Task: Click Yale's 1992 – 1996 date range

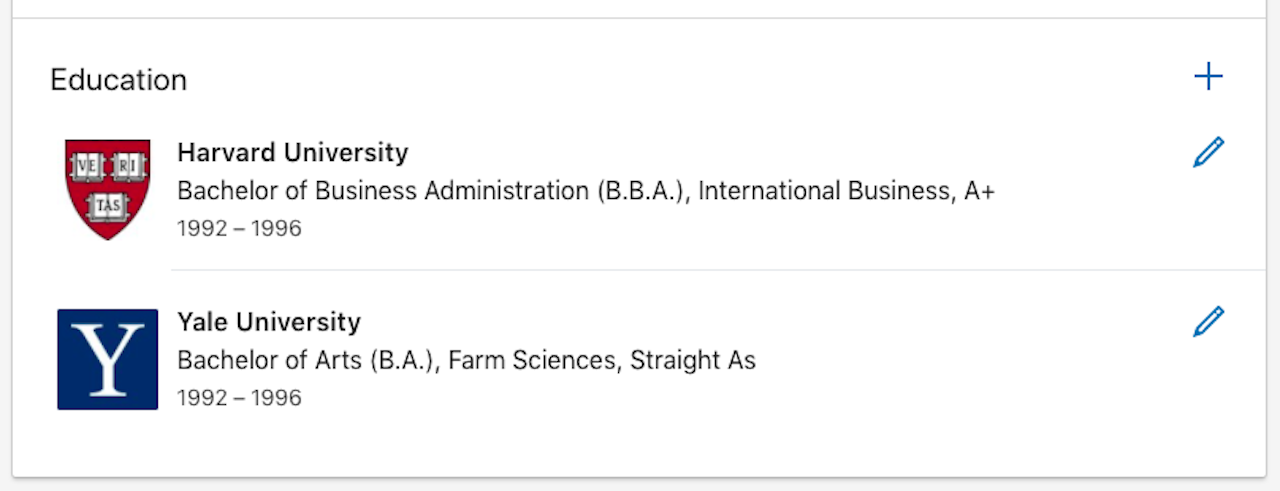Action: tap(239, 397)
